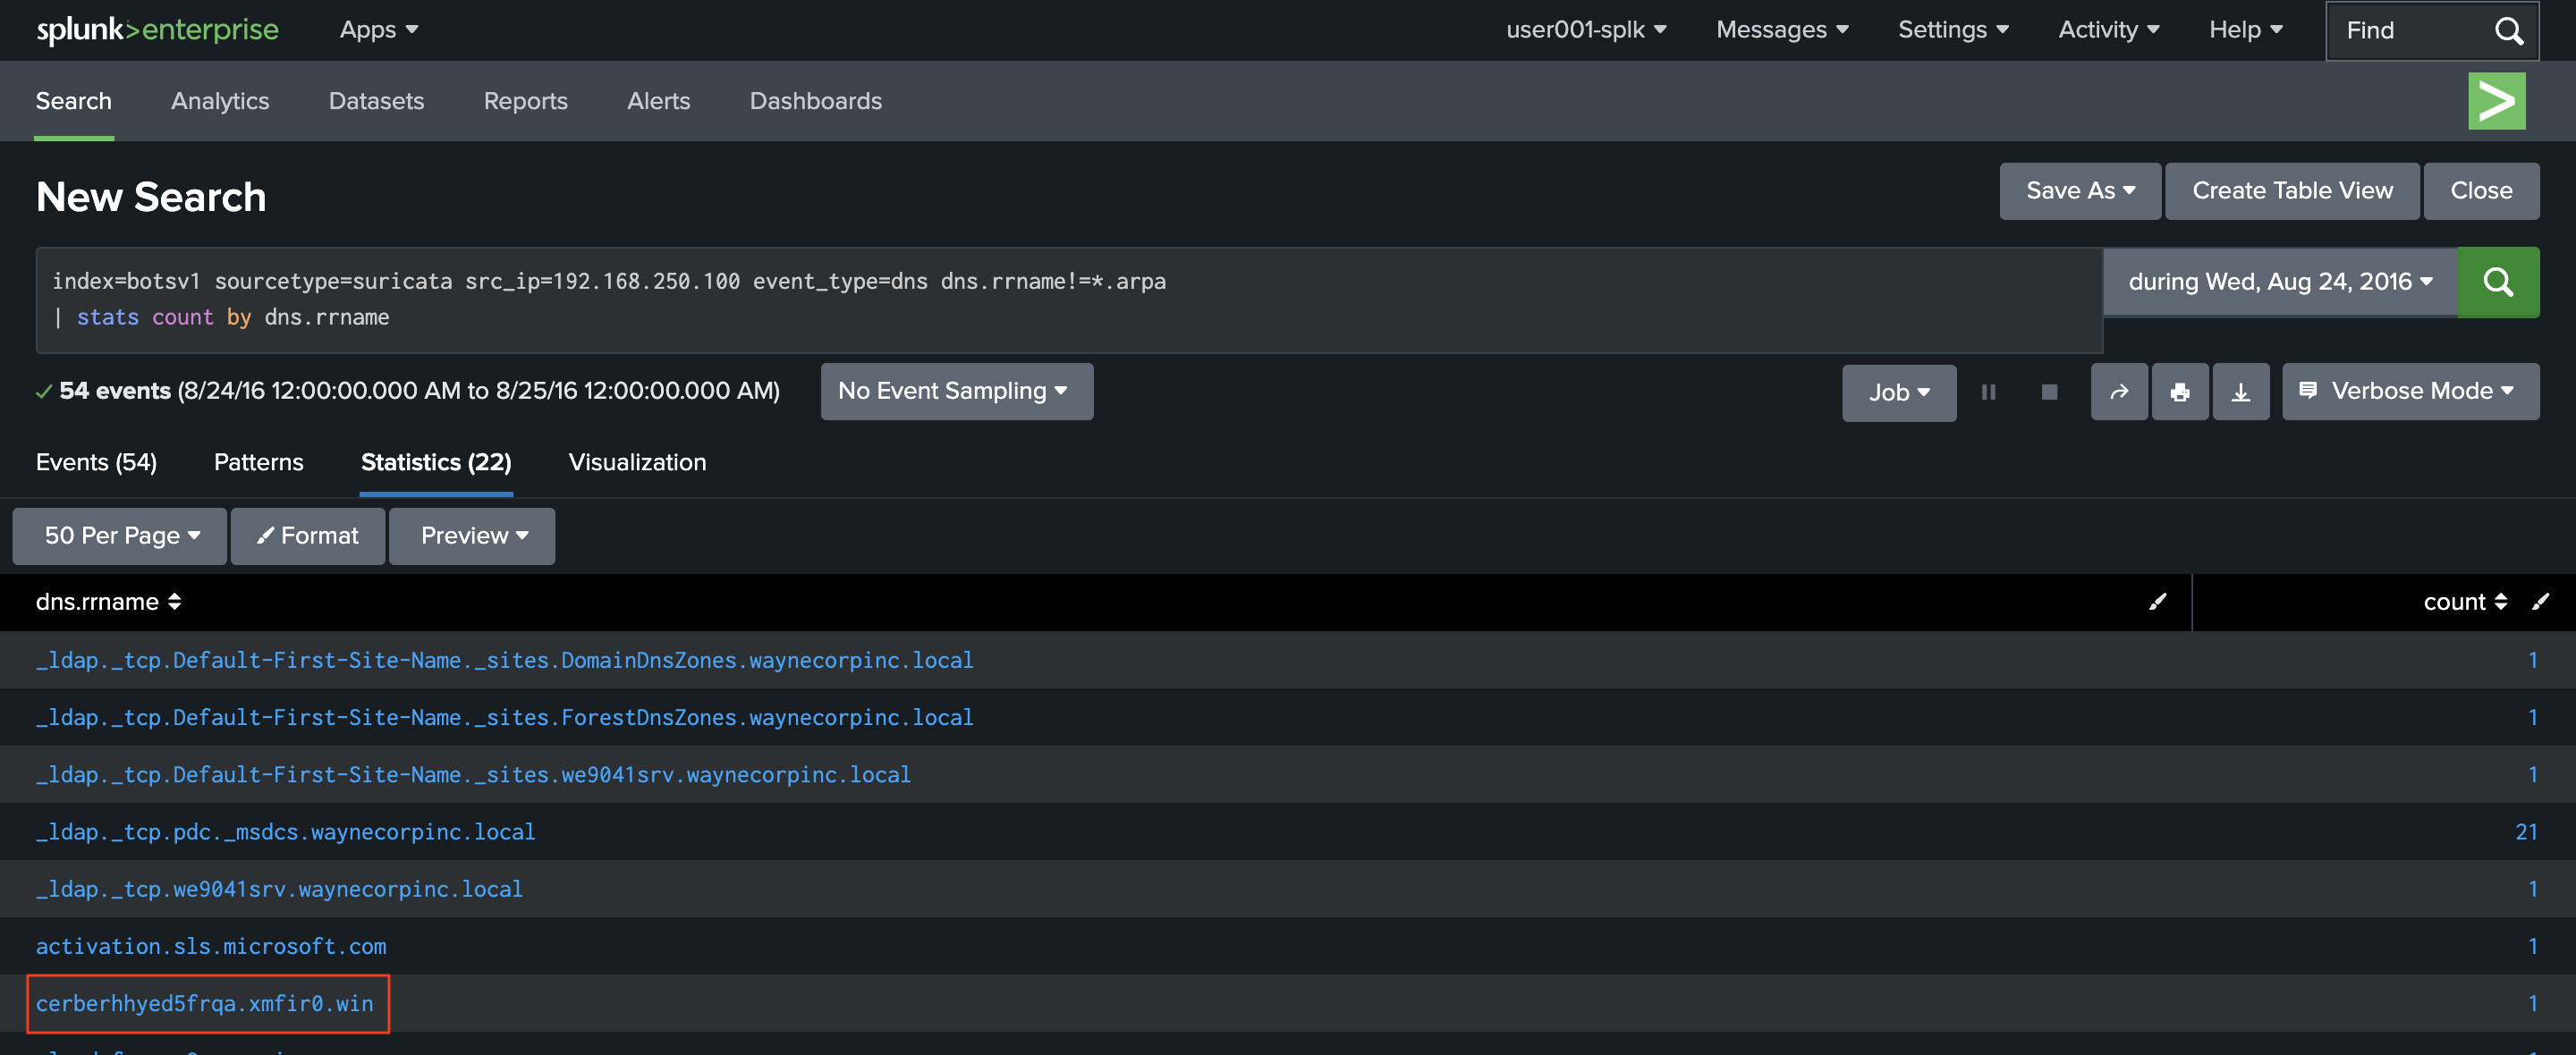
Task: Open the Apps menu
Action: [378, 30]
